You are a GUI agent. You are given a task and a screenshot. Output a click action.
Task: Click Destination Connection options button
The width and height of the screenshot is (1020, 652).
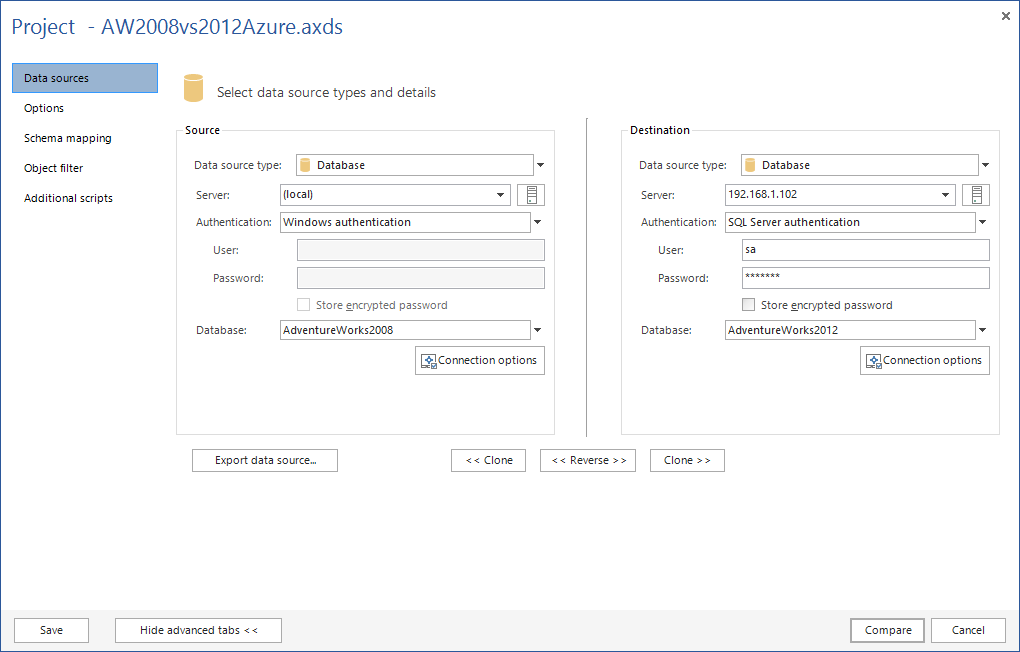tap(925, 360)
